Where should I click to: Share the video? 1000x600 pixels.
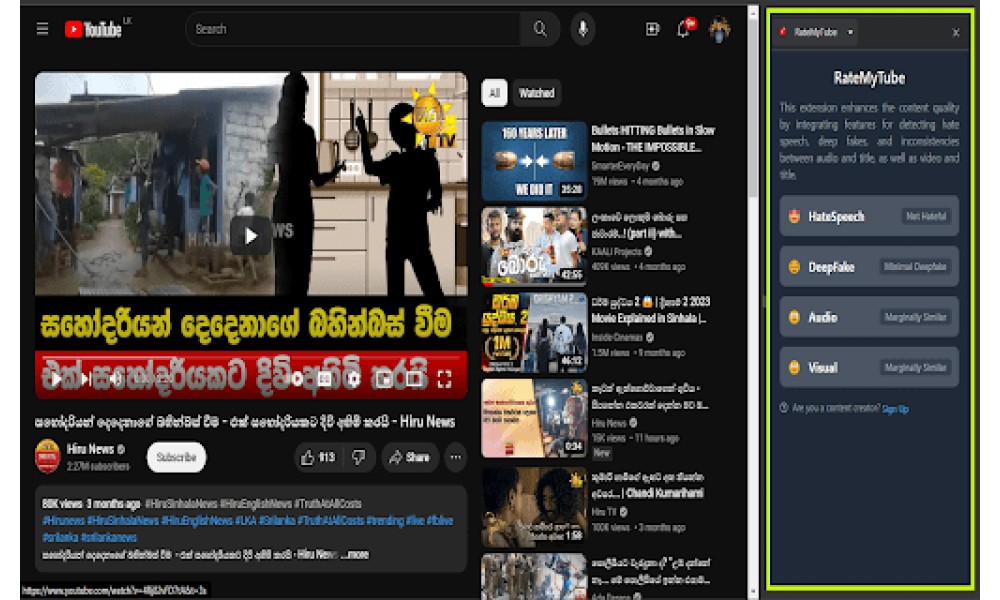(409, 457)
